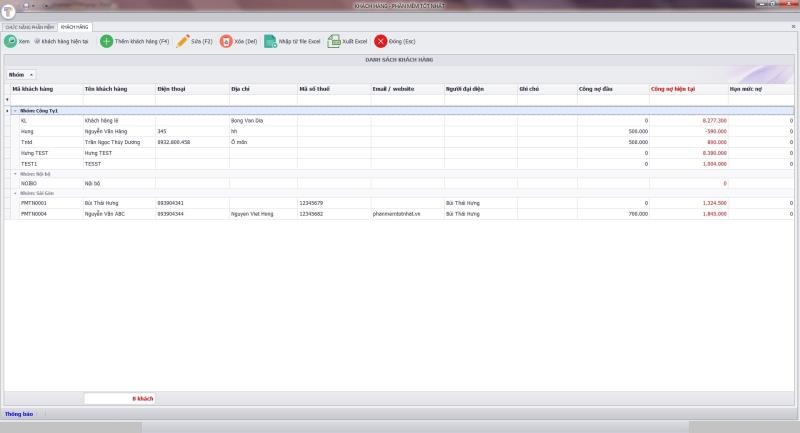Click the Tên khách hàng column header

[118, 88]
